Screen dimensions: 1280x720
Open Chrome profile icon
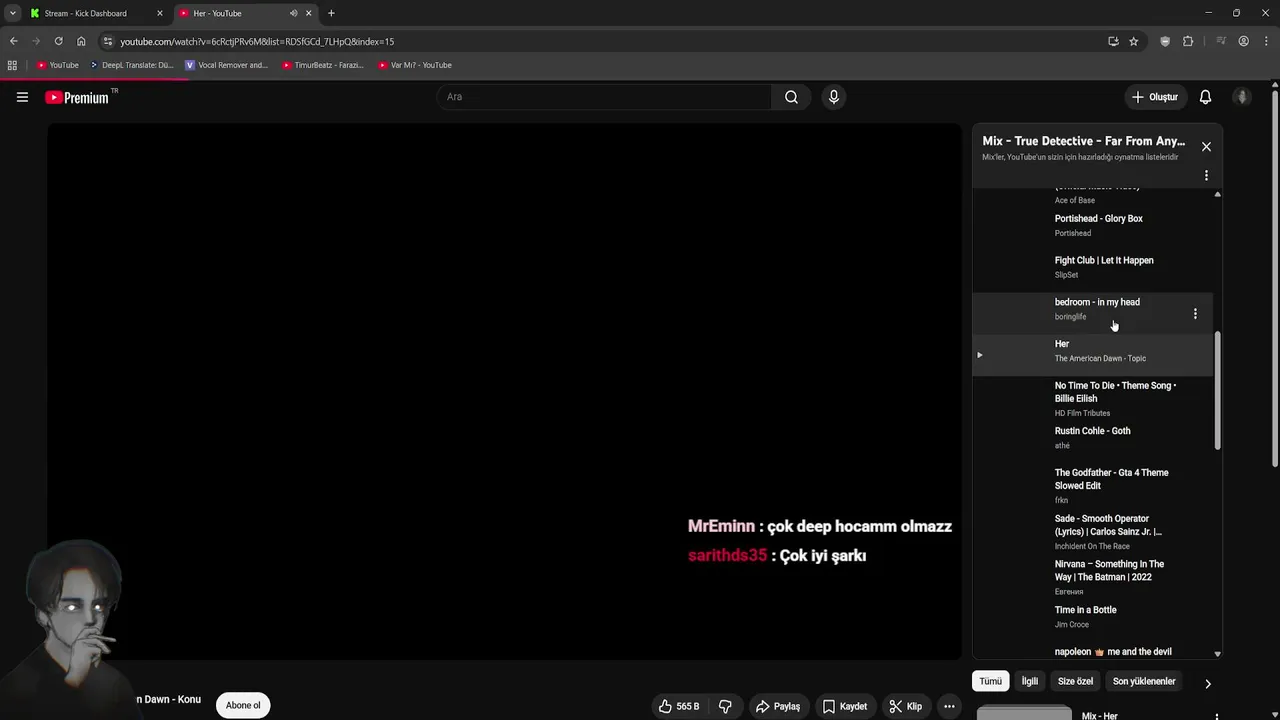pos(1243,41)
